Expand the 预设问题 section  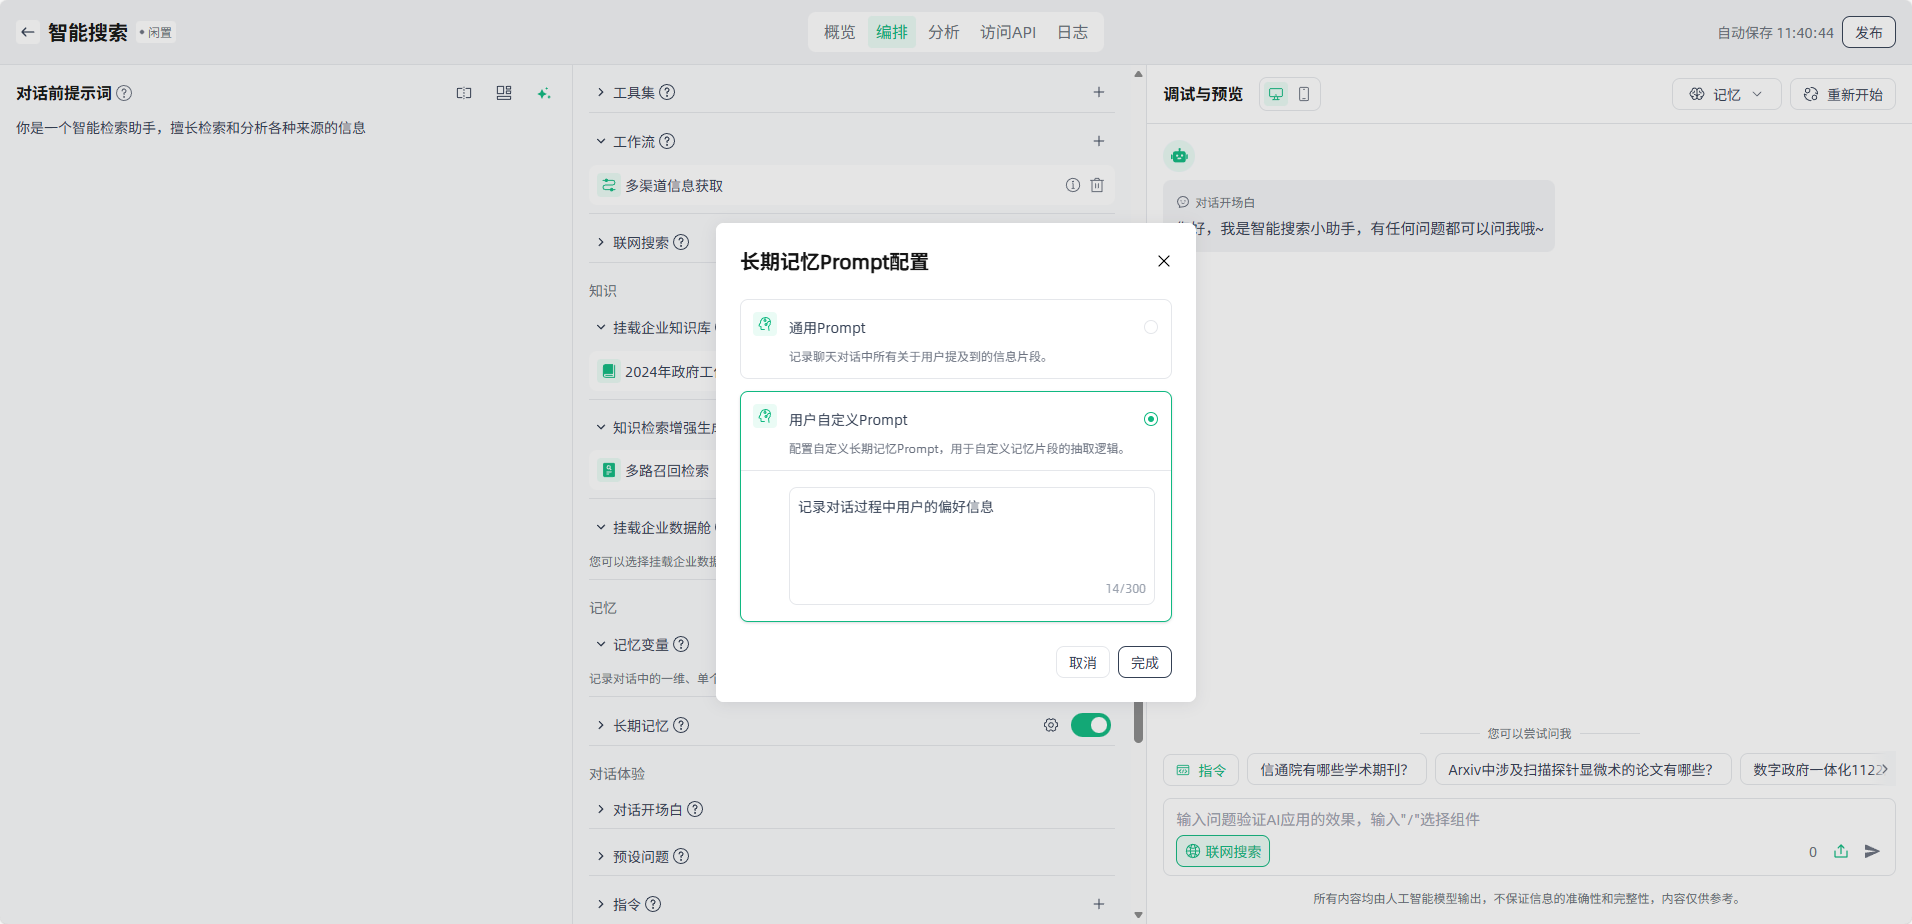pyautogui.click(x=642, y=856)
